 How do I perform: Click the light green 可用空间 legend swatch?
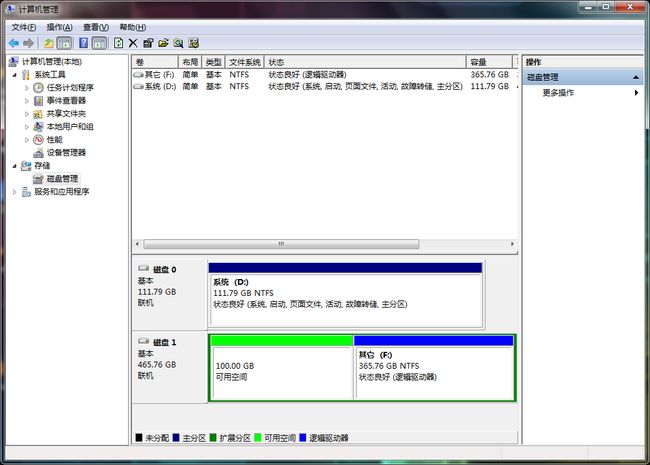257,438
